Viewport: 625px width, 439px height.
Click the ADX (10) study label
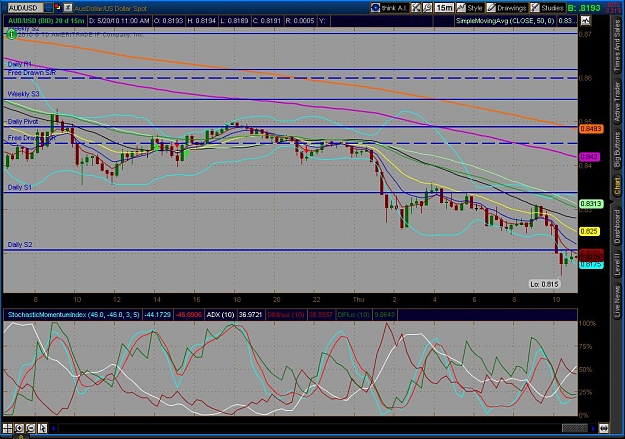coord(220,315)
